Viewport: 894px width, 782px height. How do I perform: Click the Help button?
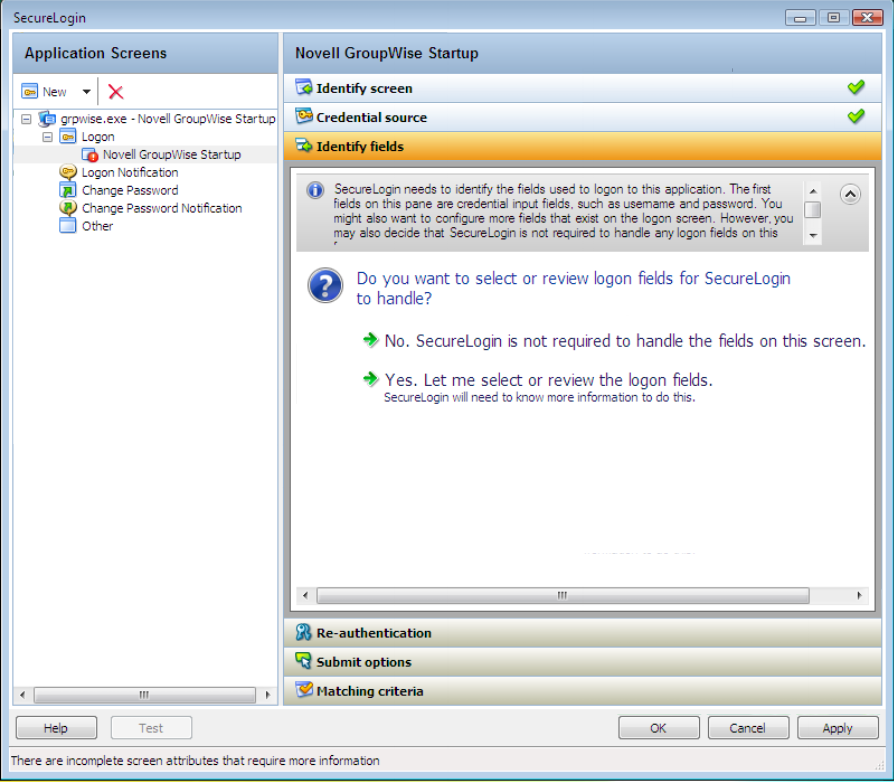[56, 728]
